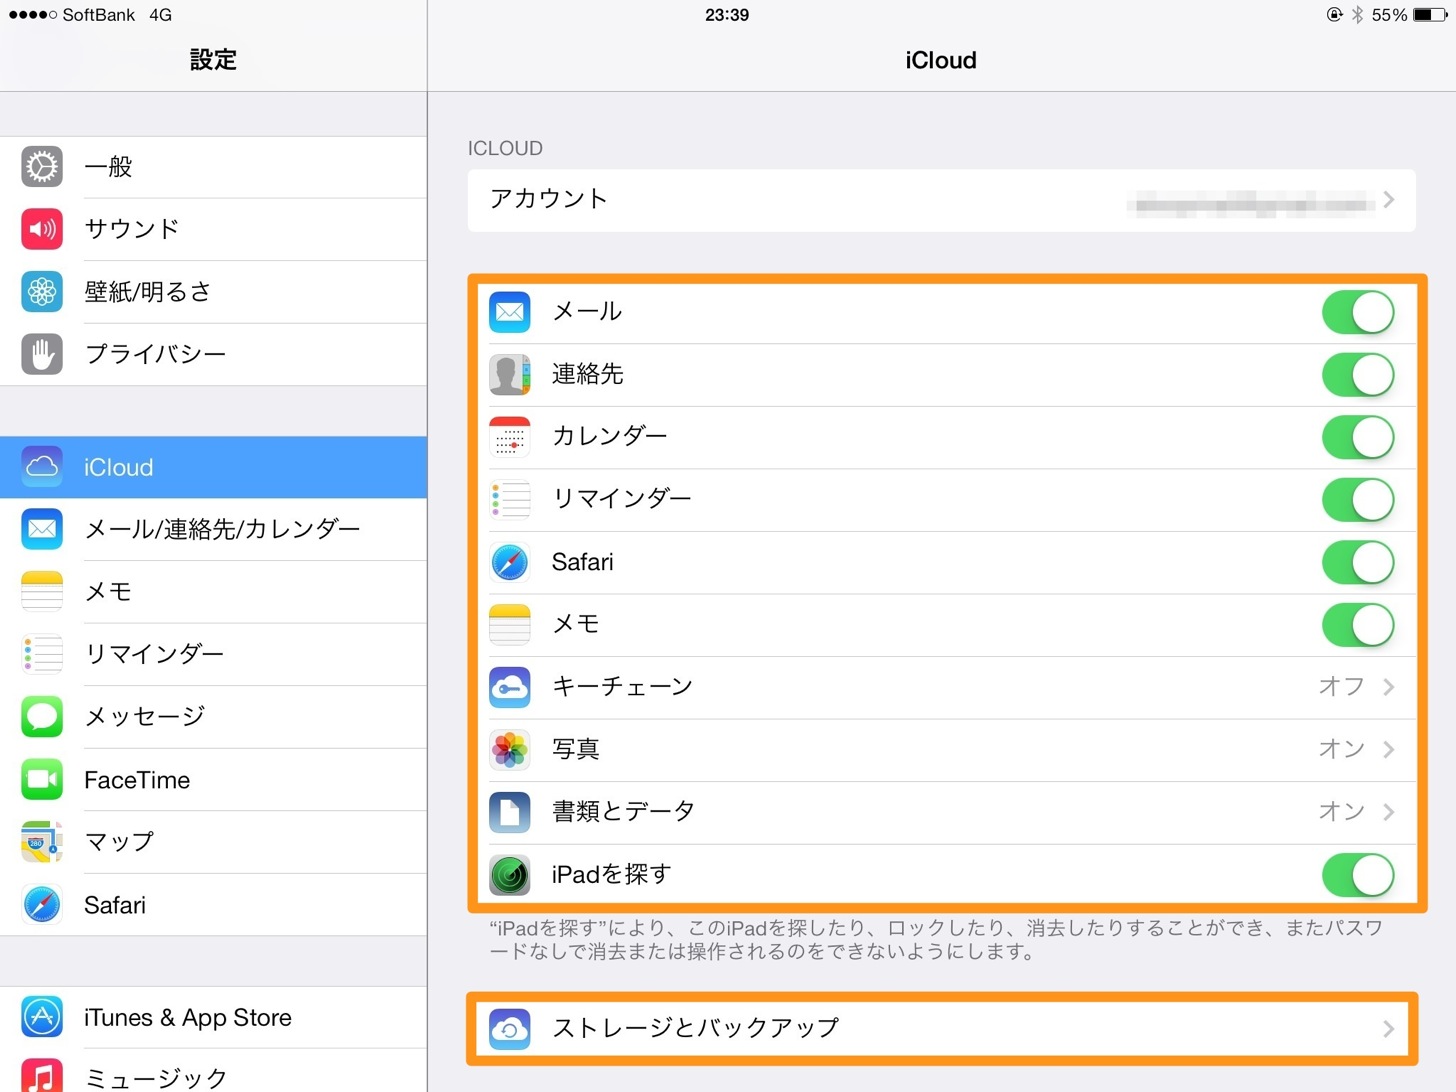Viewport: 1456px width, 1092px height.
Task: Switch off カレンダー iCloud sync
Action: point(1358,437)
